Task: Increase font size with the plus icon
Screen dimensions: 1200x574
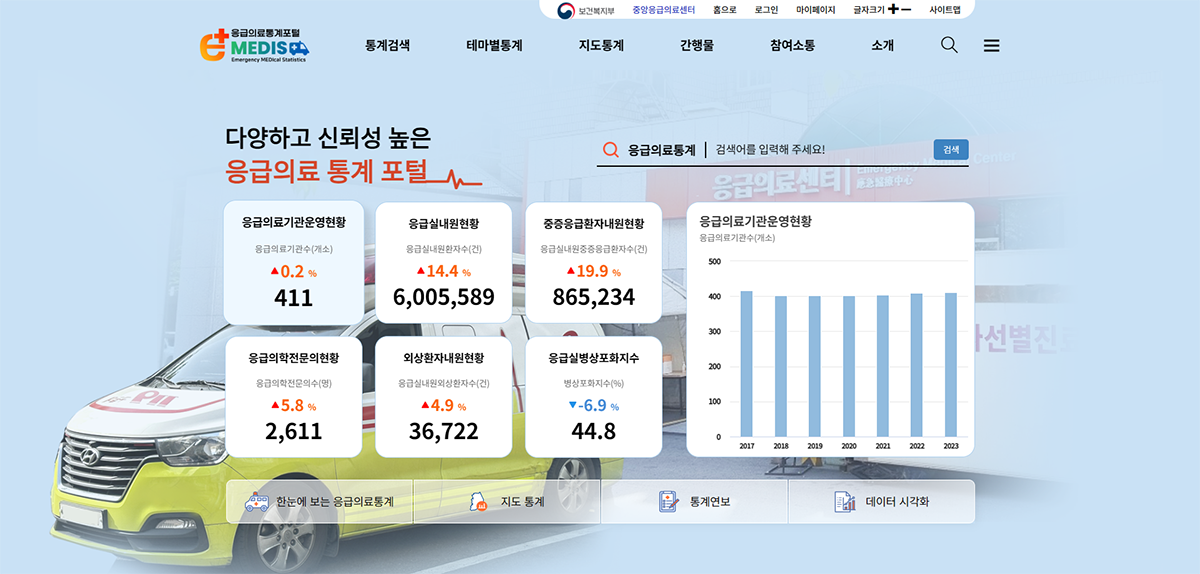Action: 893,9
